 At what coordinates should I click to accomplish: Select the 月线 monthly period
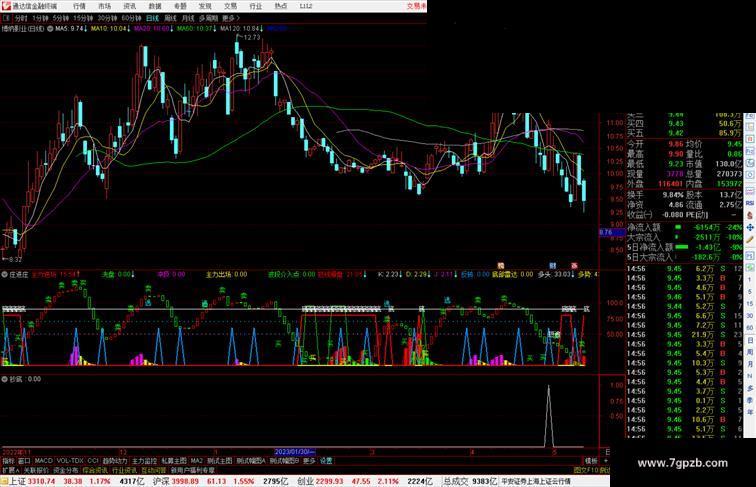pos(188,18)
